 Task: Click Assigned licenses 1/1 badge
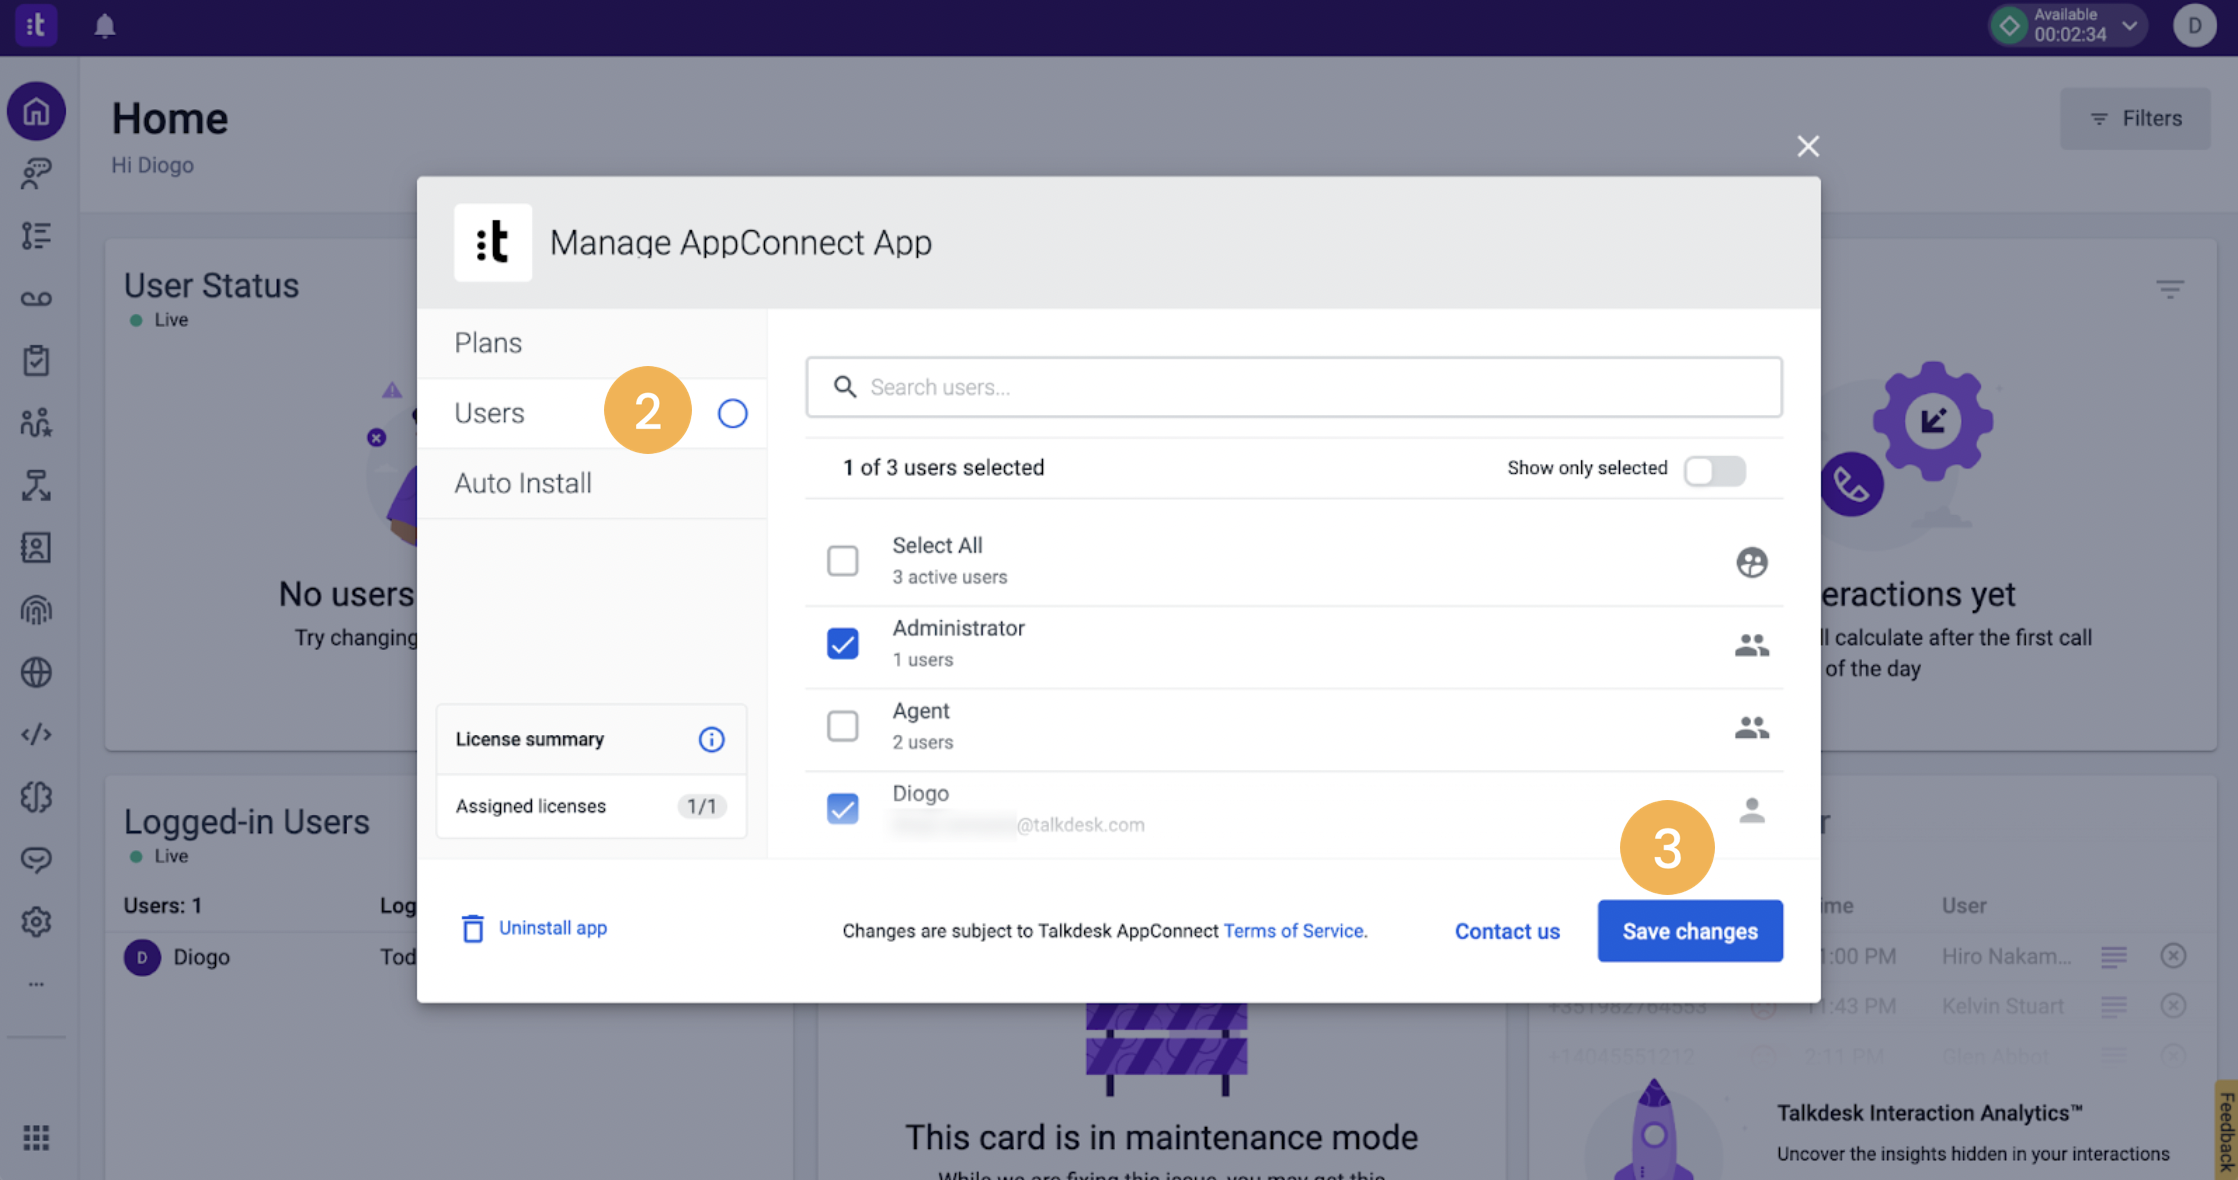click(702, 806)
